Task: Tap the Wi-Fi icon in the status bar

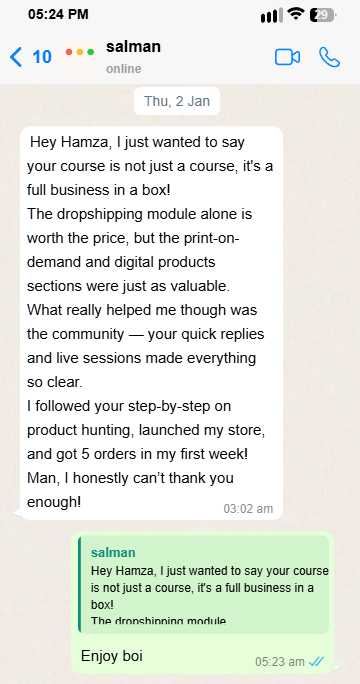Action: 296,14
